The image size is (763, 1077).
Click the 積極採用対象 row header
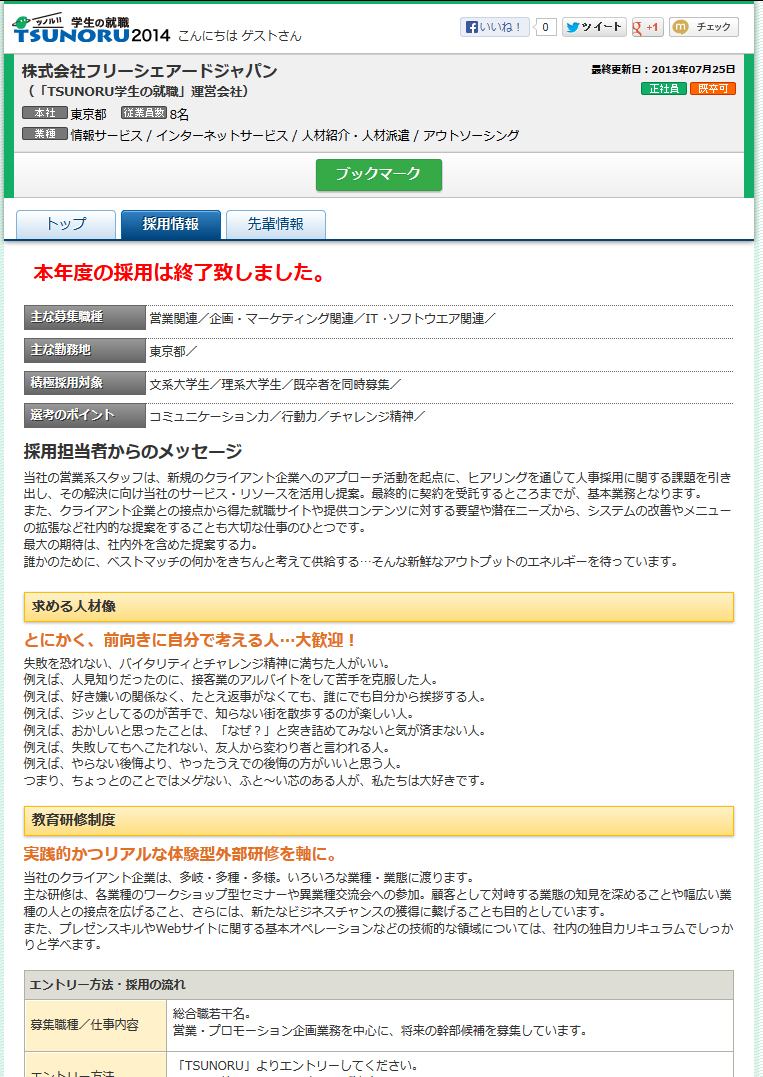pyautogui.click(x=85, y=383)
